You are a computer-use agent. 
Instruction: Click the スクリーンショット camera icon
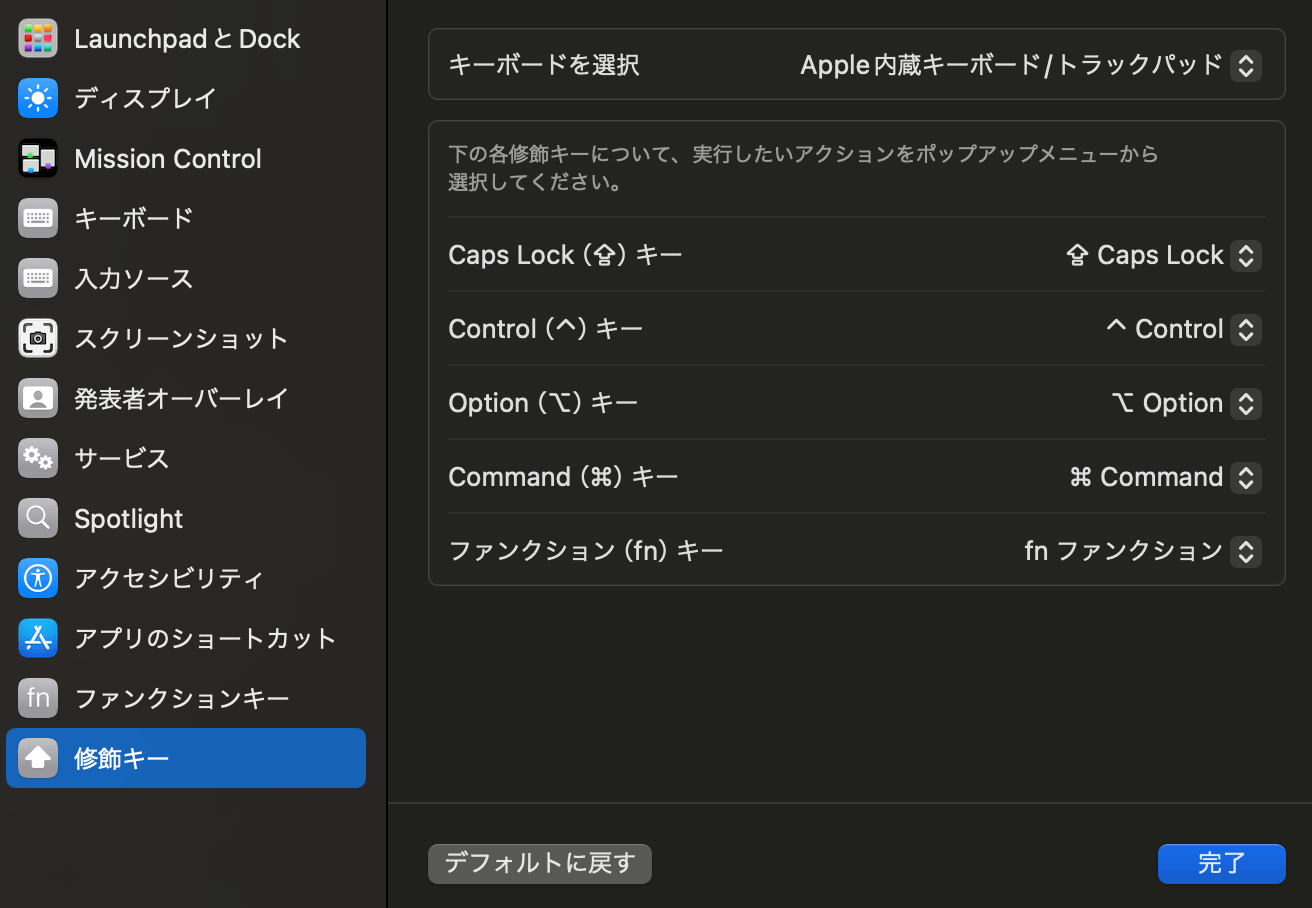[x=38, y=338]
